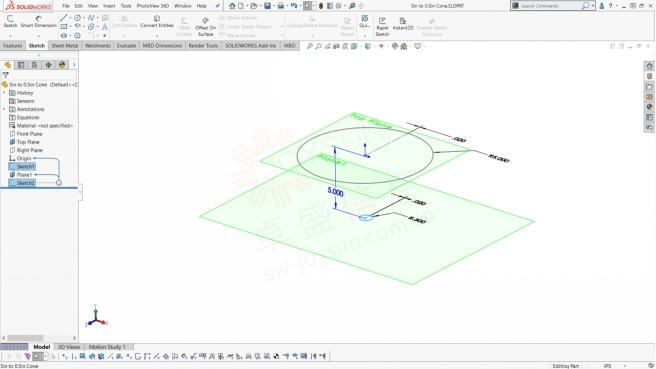Image resolution: width=656 pixels, height=369 pixels.
Task: Select the Smart Dimension tool
Action: pos(38,22)
